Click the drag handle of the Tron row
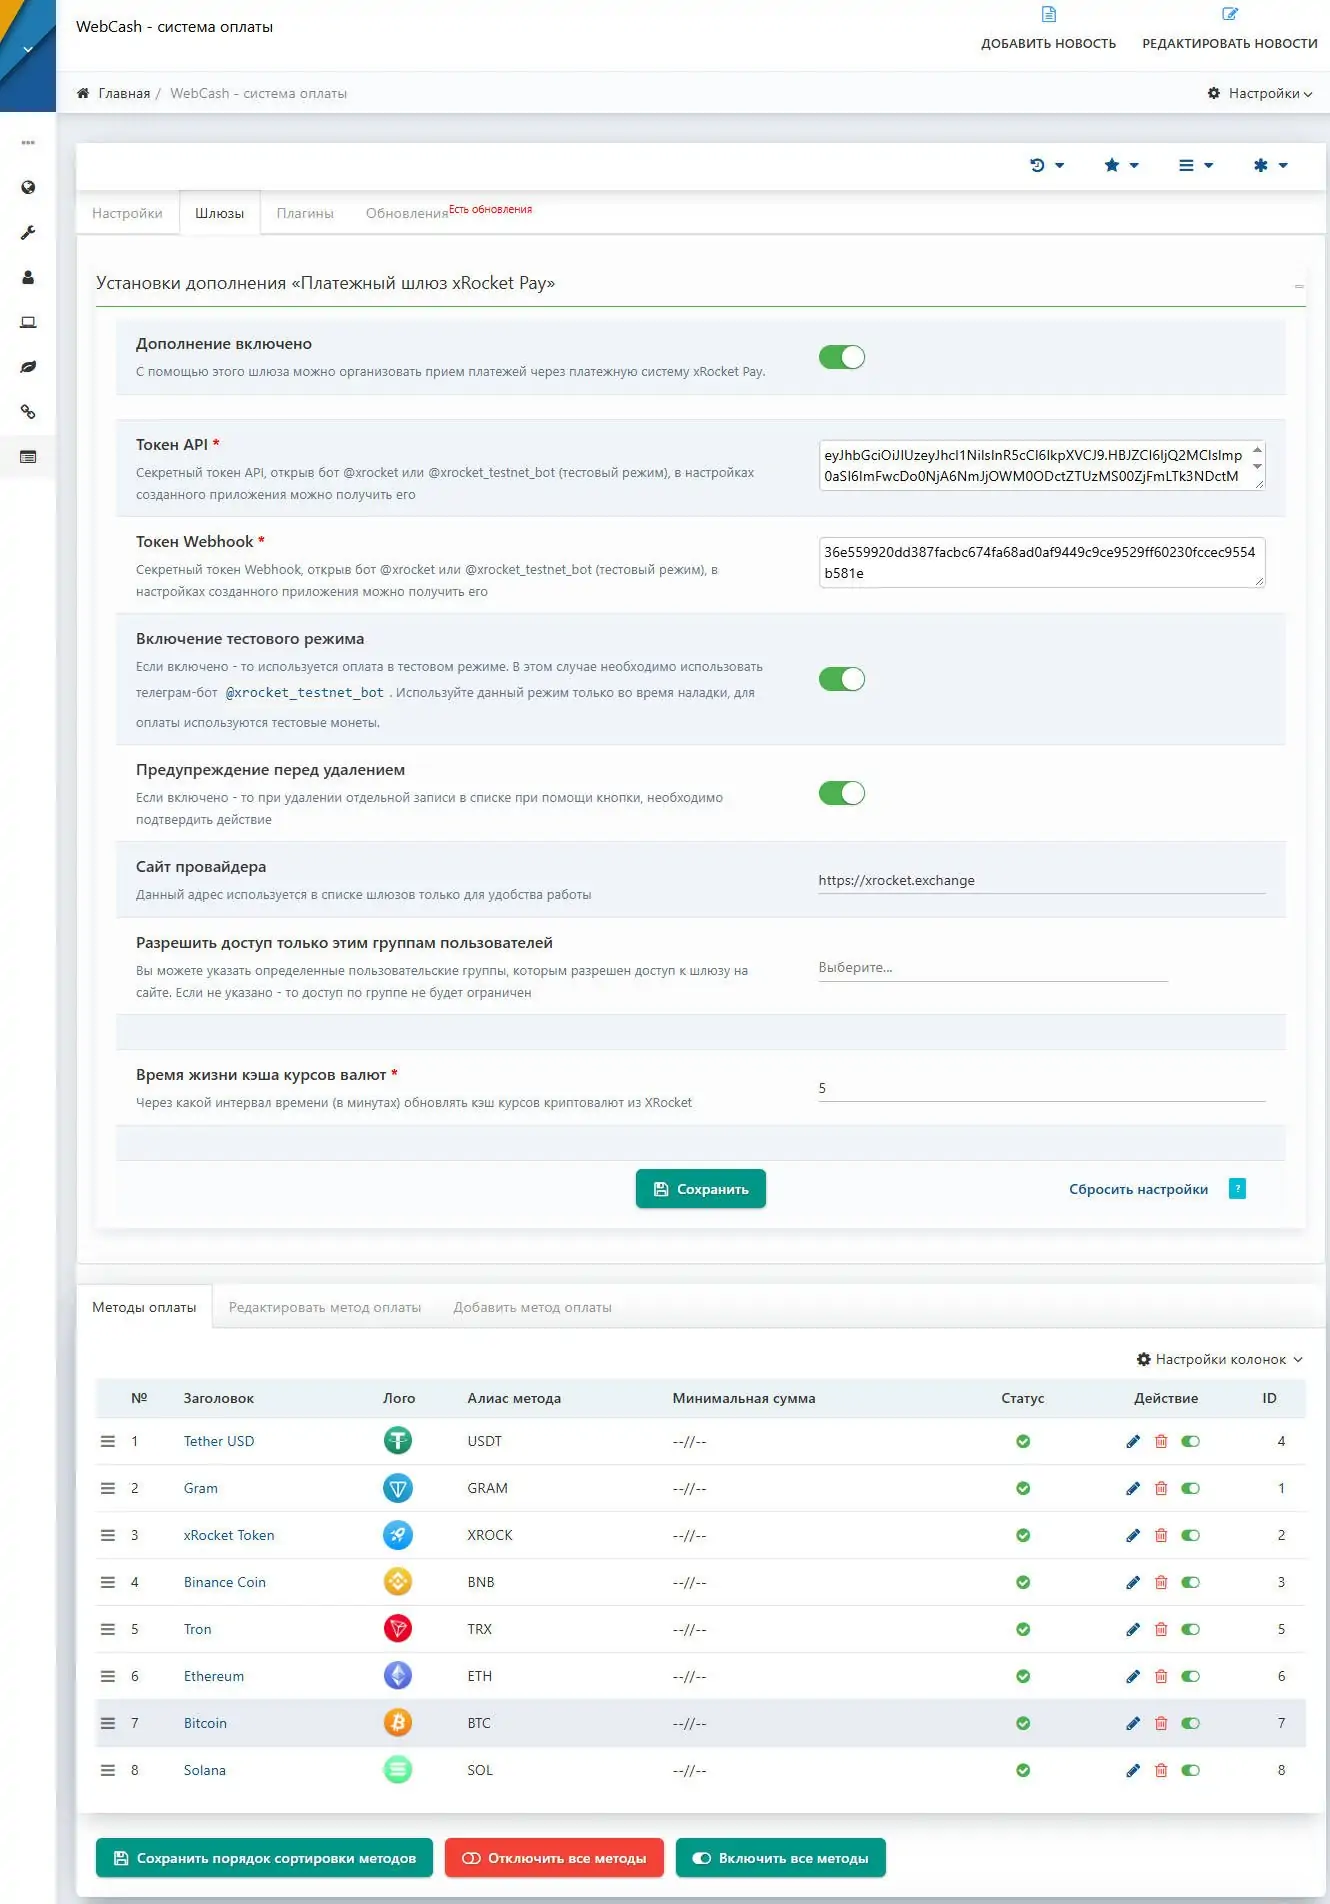The width and height of the screenshot is (1330, 1904). 108,1629
